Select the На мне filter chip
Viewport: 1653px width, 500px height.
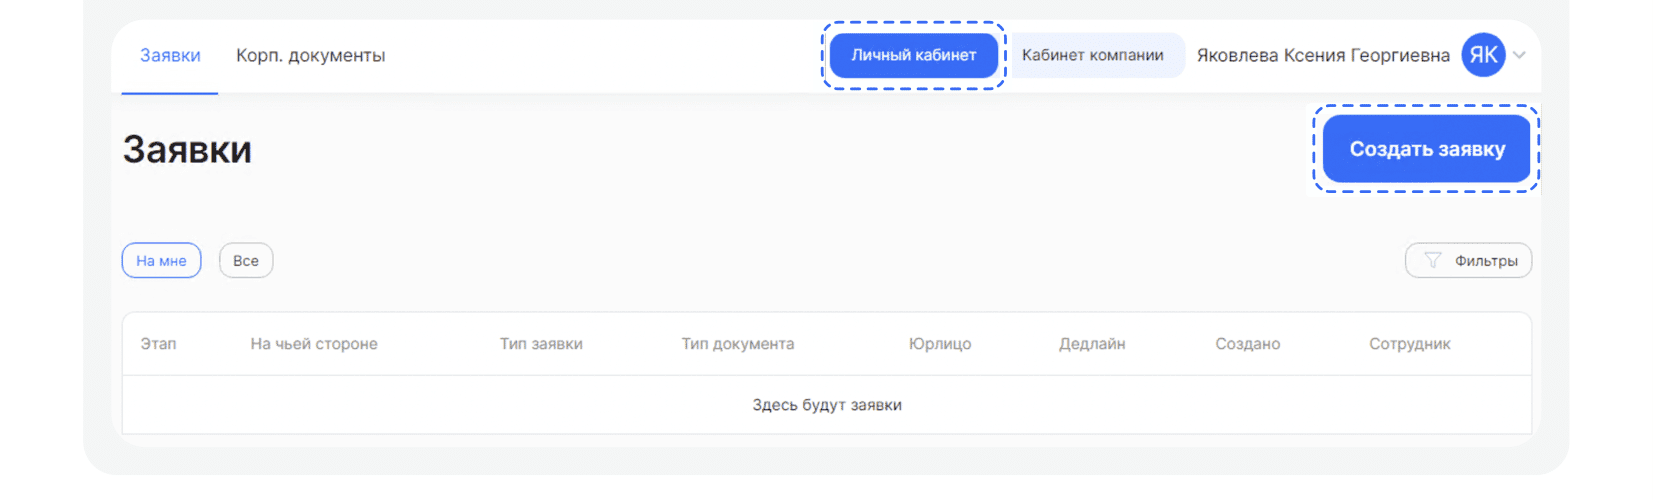[161, 261]
